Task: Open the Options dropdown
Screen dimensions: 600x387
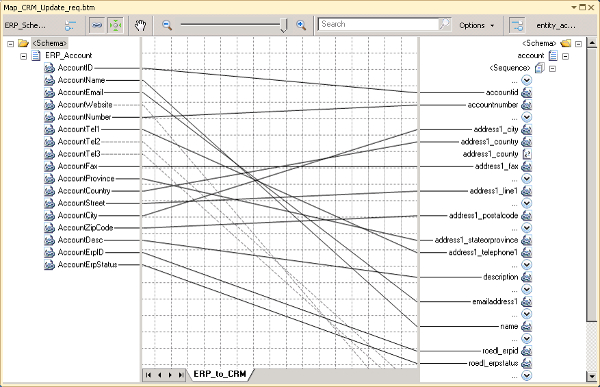Action: (x=476, y=25)
